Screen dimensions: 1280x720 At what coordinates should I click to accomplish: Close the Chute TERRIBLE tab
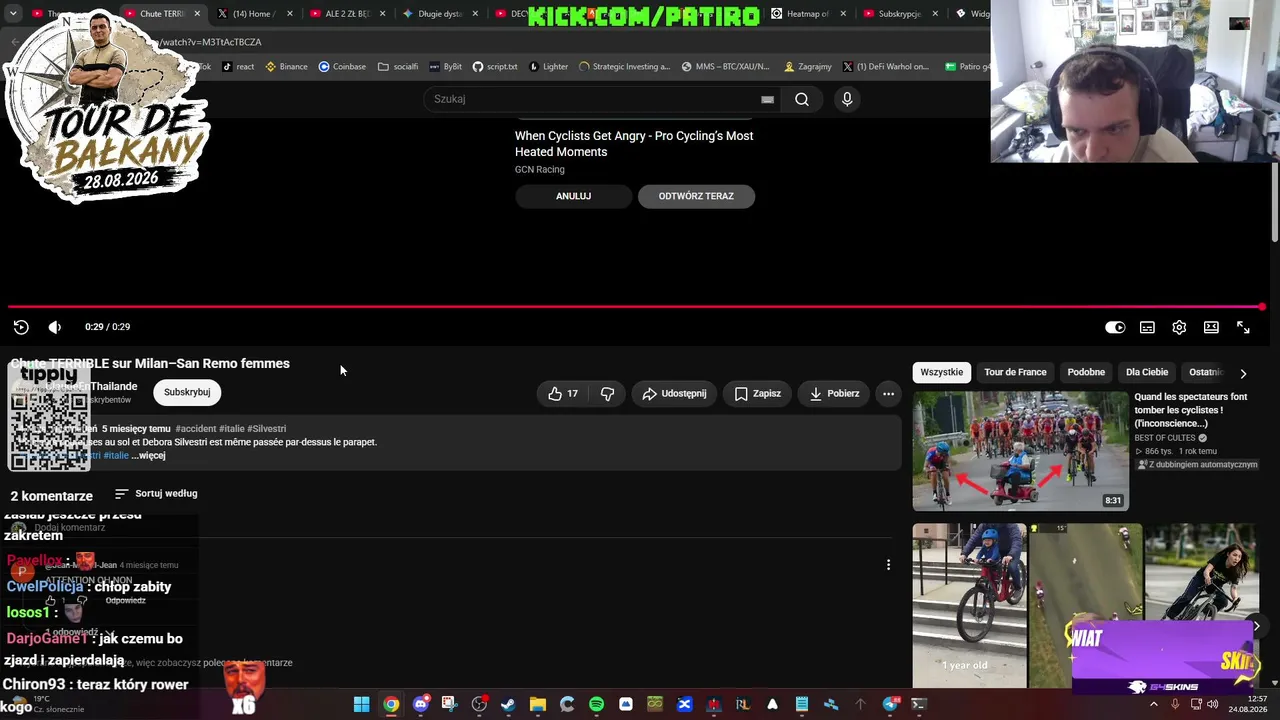pyautogui.click(x=197, y=14)
